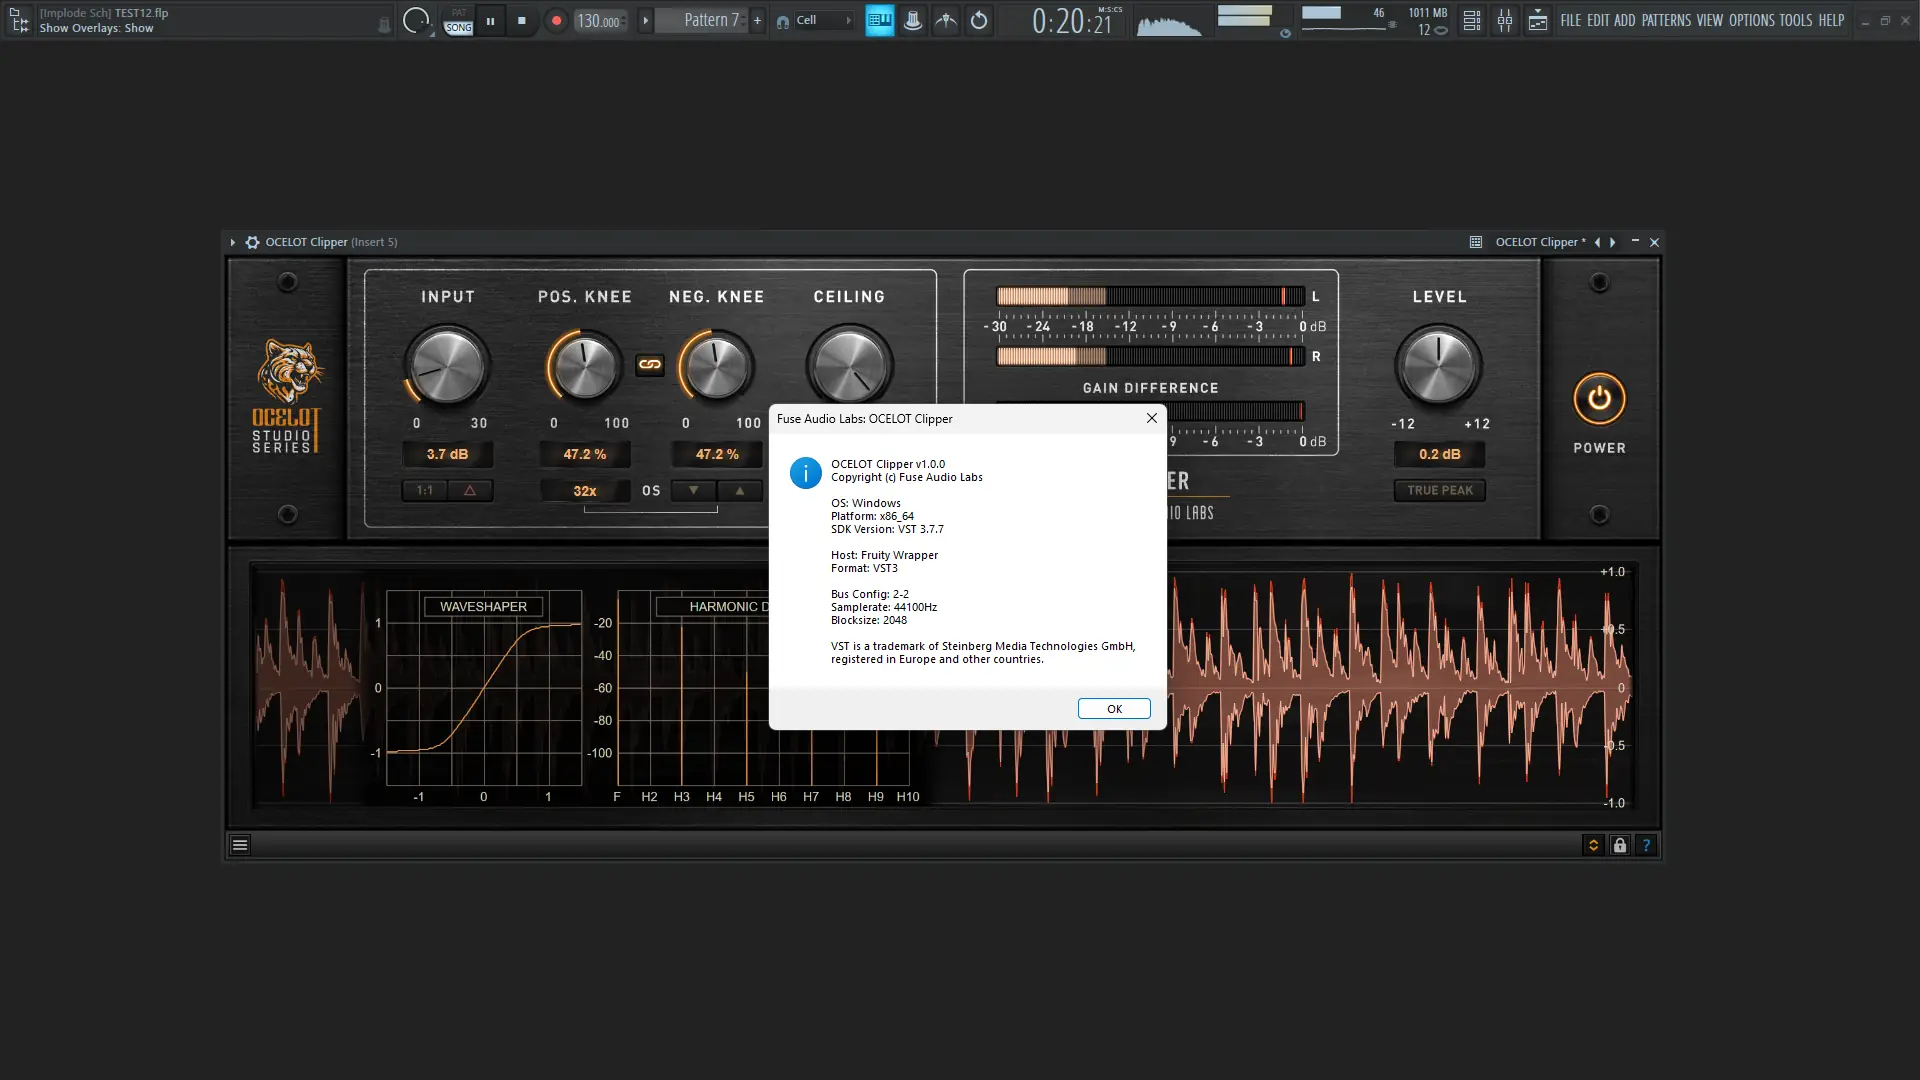
Task: Open the PATTERNS menu
Action: [1666, 20]
